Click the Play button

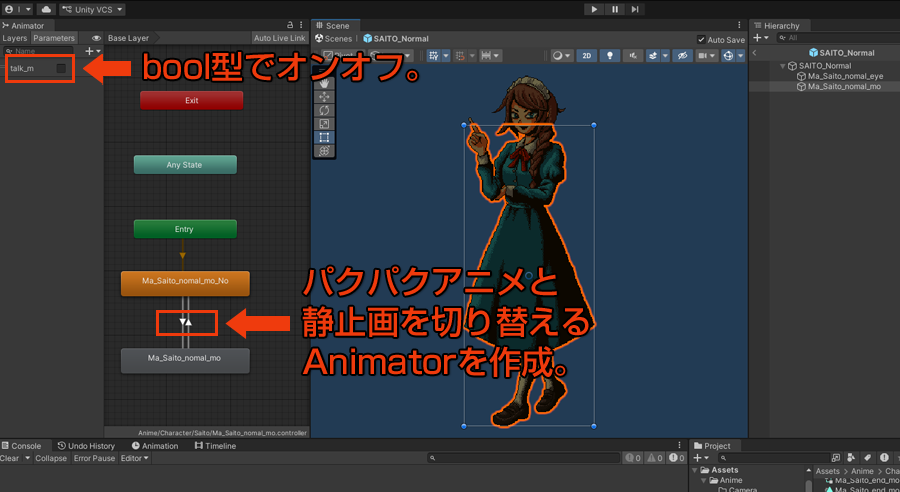[x=594, y=9]
